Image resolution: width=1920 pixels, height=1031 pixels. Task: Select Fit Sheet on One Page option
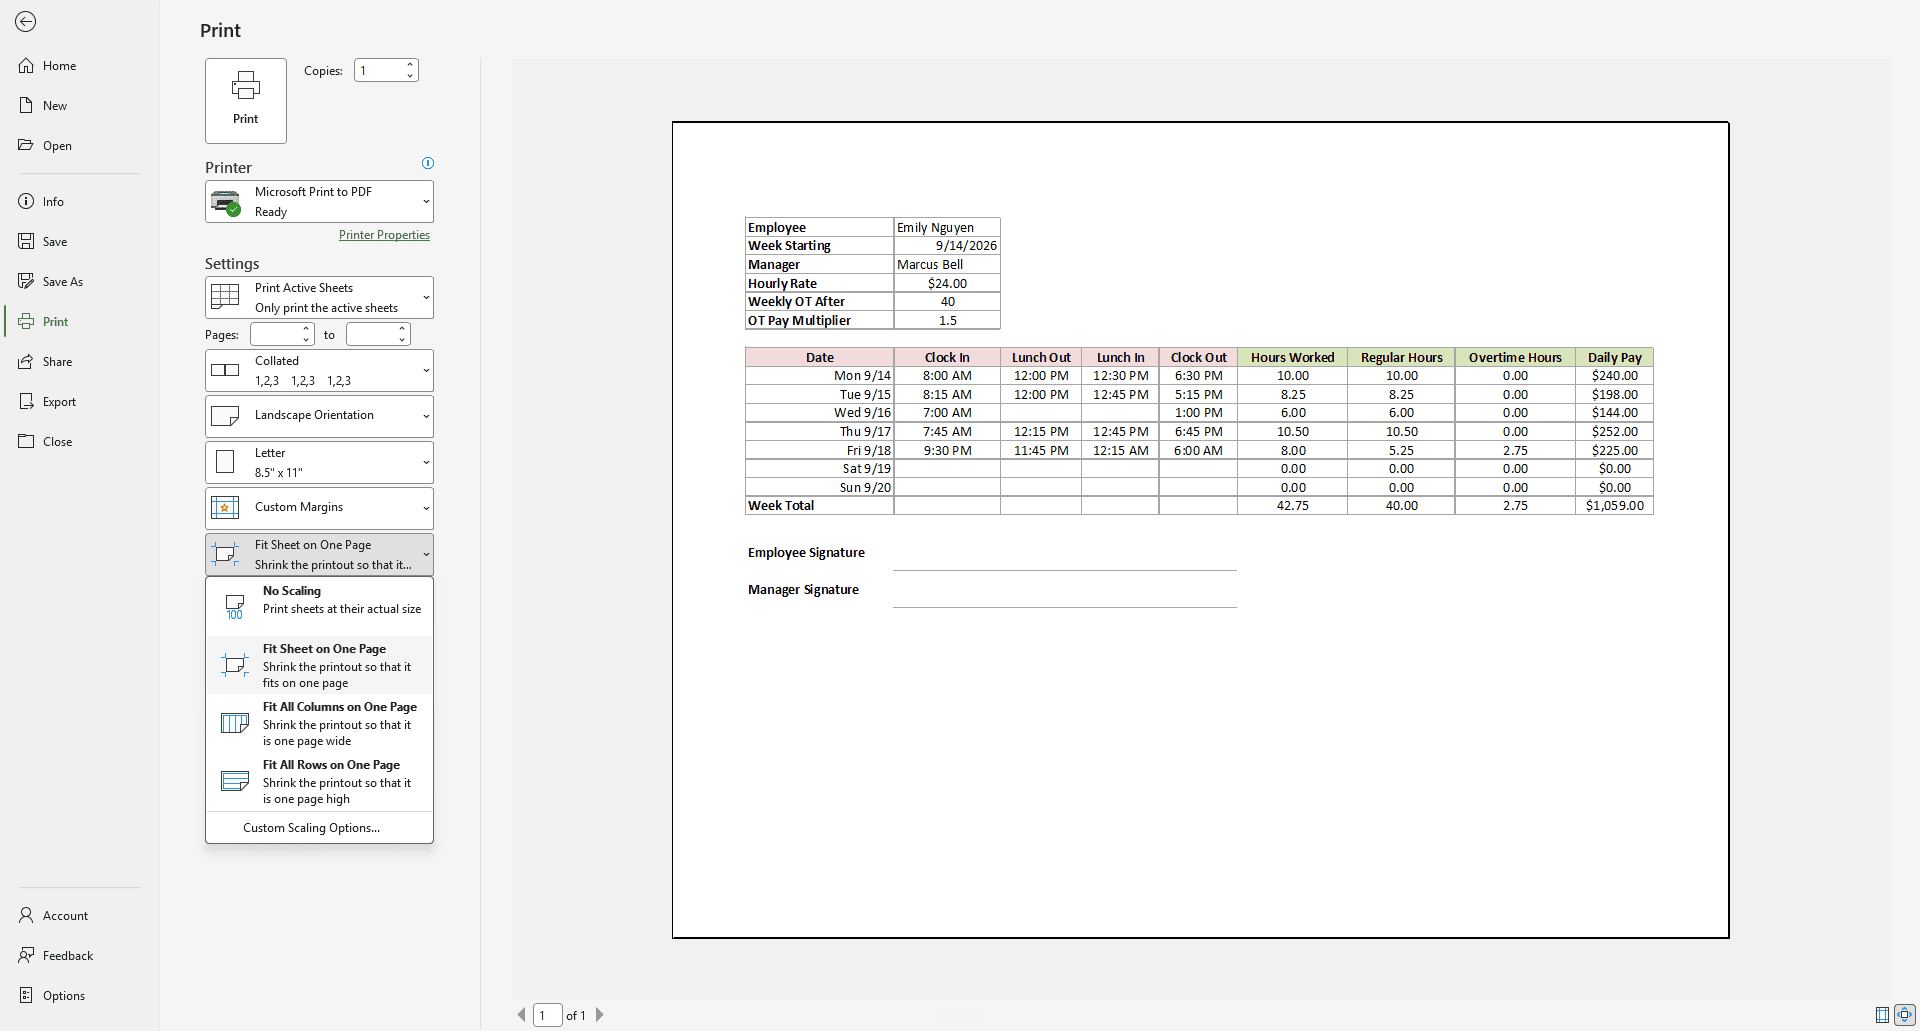320,665
